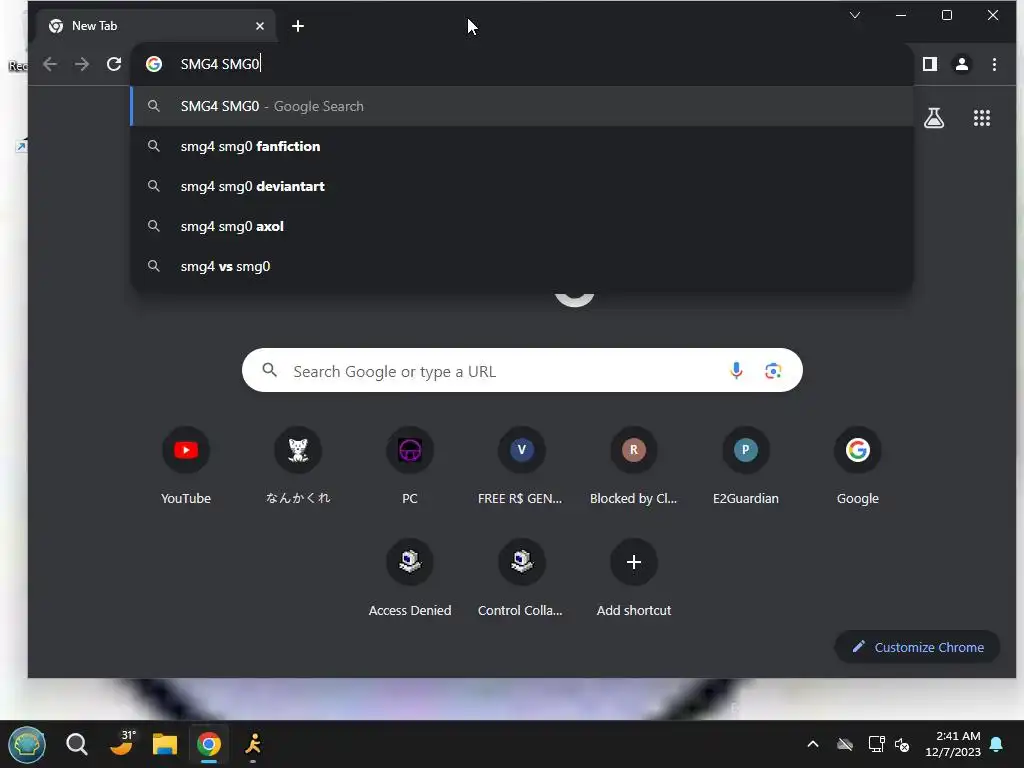
Task: Open the Chrome profile avatar
Action: 962,64
